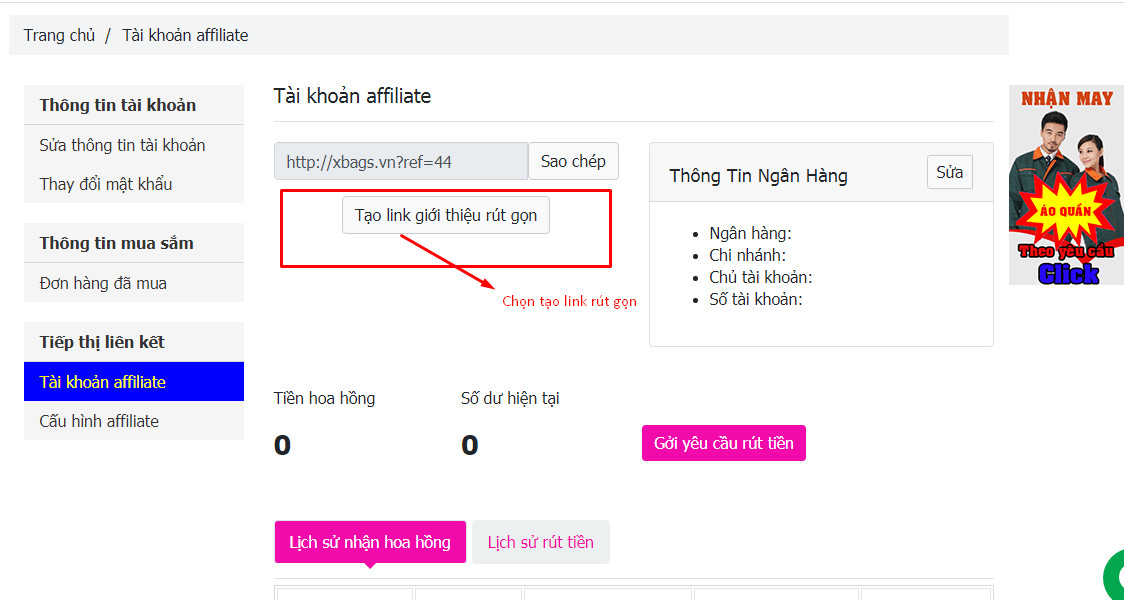This screenshot has width=1124, height=600.
Task: Switch to Lịch sử rút tiền tab
Action: point(541,542)
